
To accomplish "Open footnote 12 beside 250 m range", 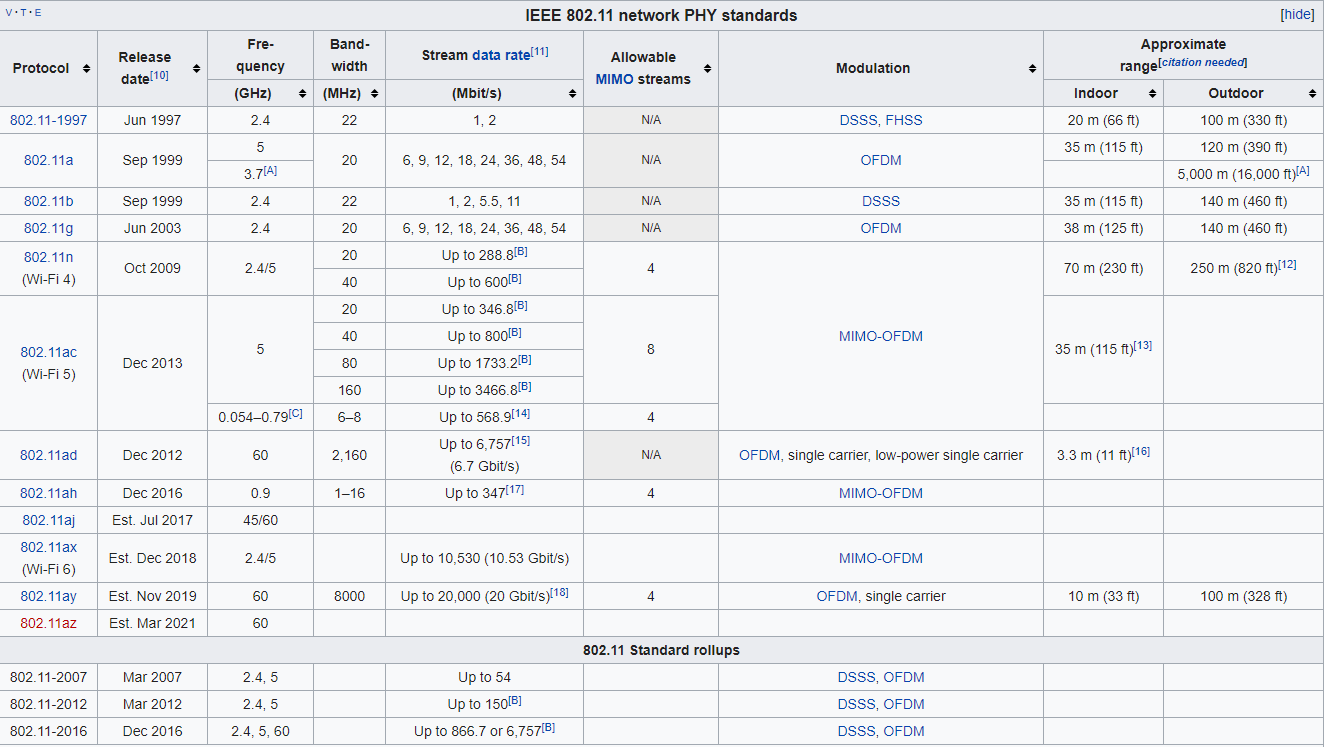I will 1287,265.
